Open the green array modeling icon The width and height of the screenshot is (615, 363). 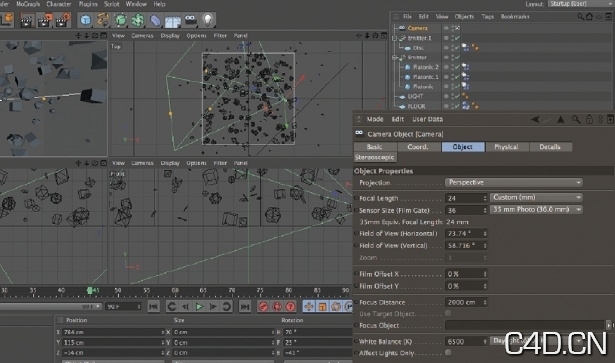(x=138, y=20)
